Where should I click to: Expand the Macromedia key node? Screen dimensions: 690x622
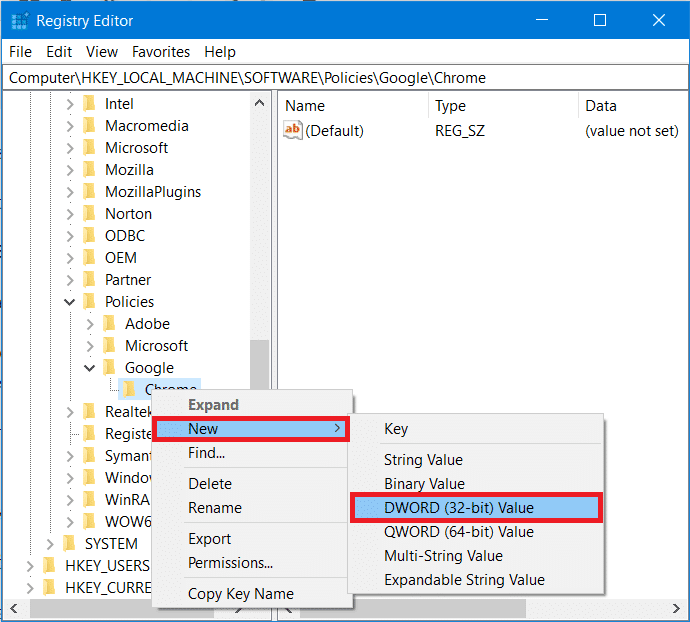pos(70,126)
